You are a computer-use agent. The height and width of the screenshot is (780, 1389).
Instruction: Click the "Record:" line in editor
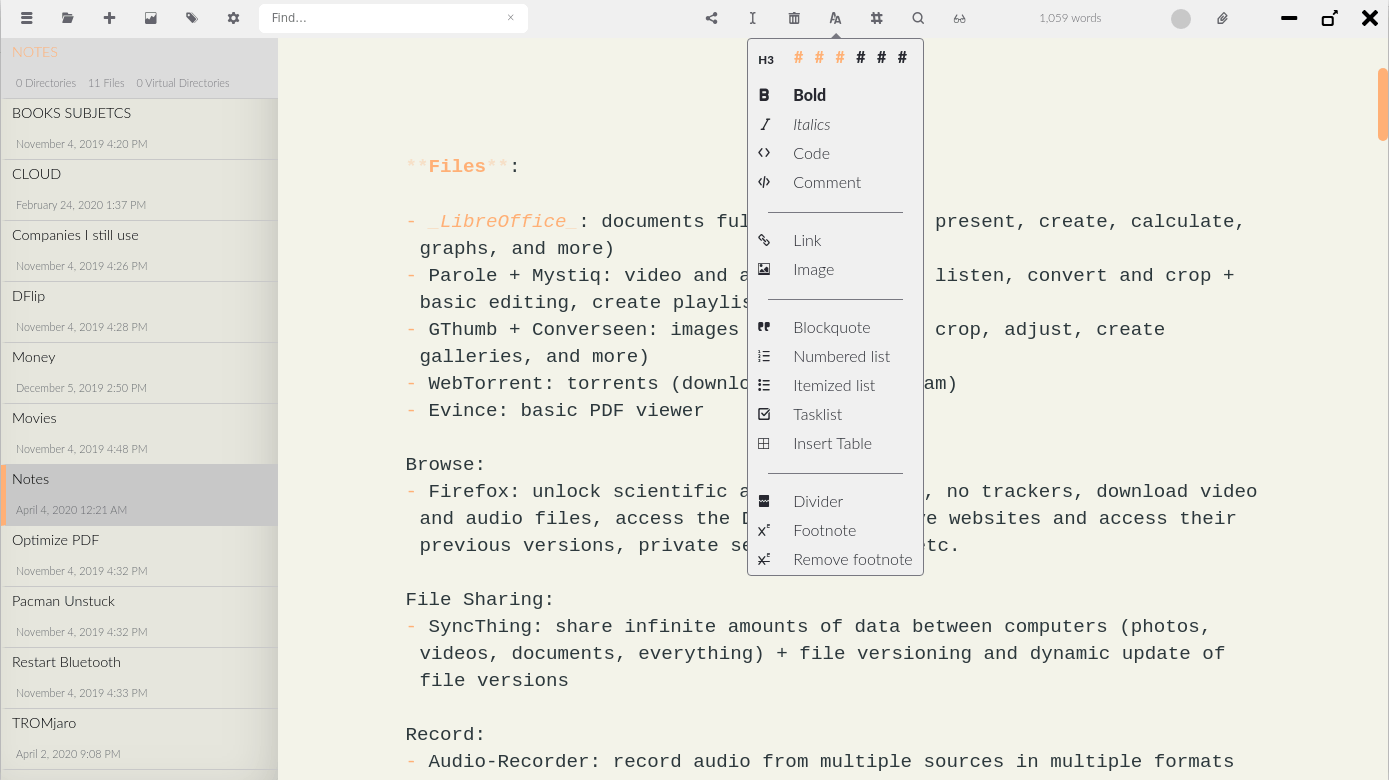pyautogui.click(x=445, y=735)
